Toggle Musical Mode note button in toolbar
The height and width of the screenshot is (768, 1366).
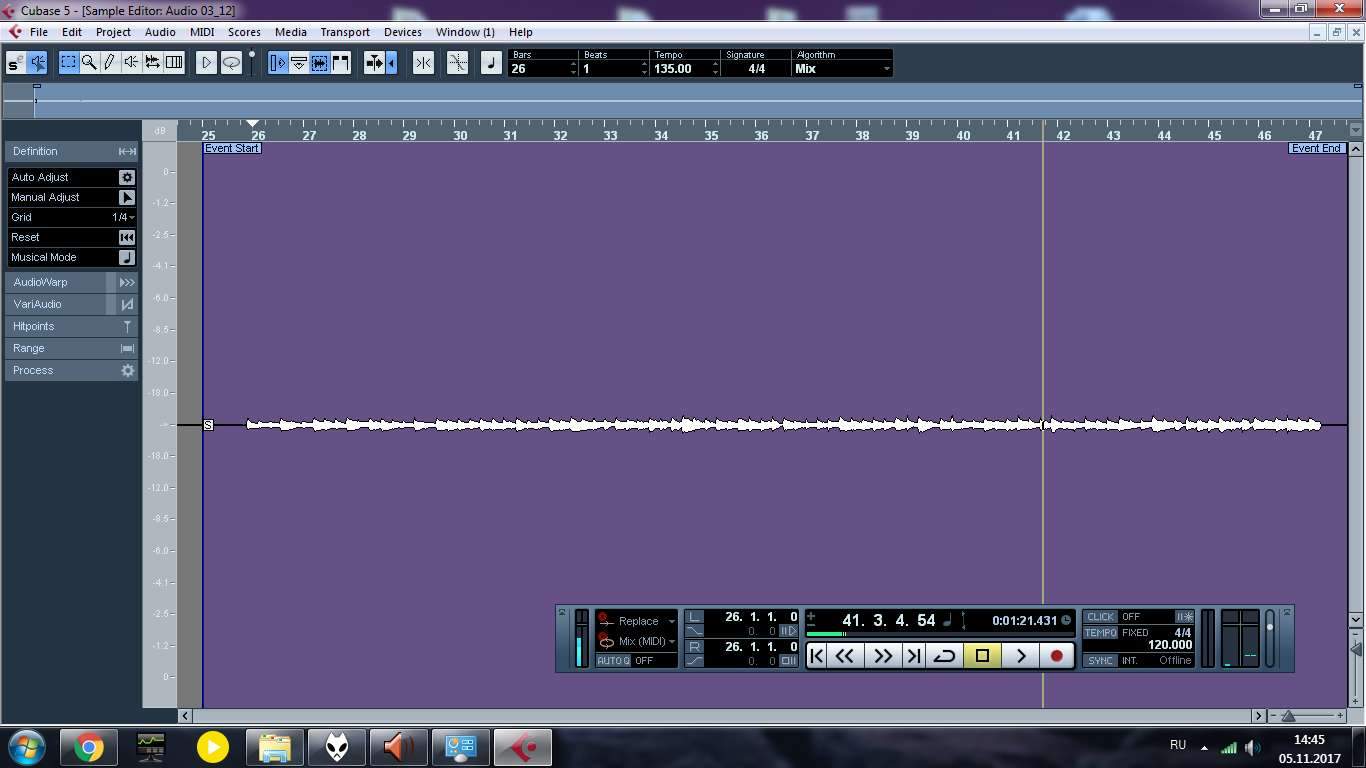click(490, 63)
